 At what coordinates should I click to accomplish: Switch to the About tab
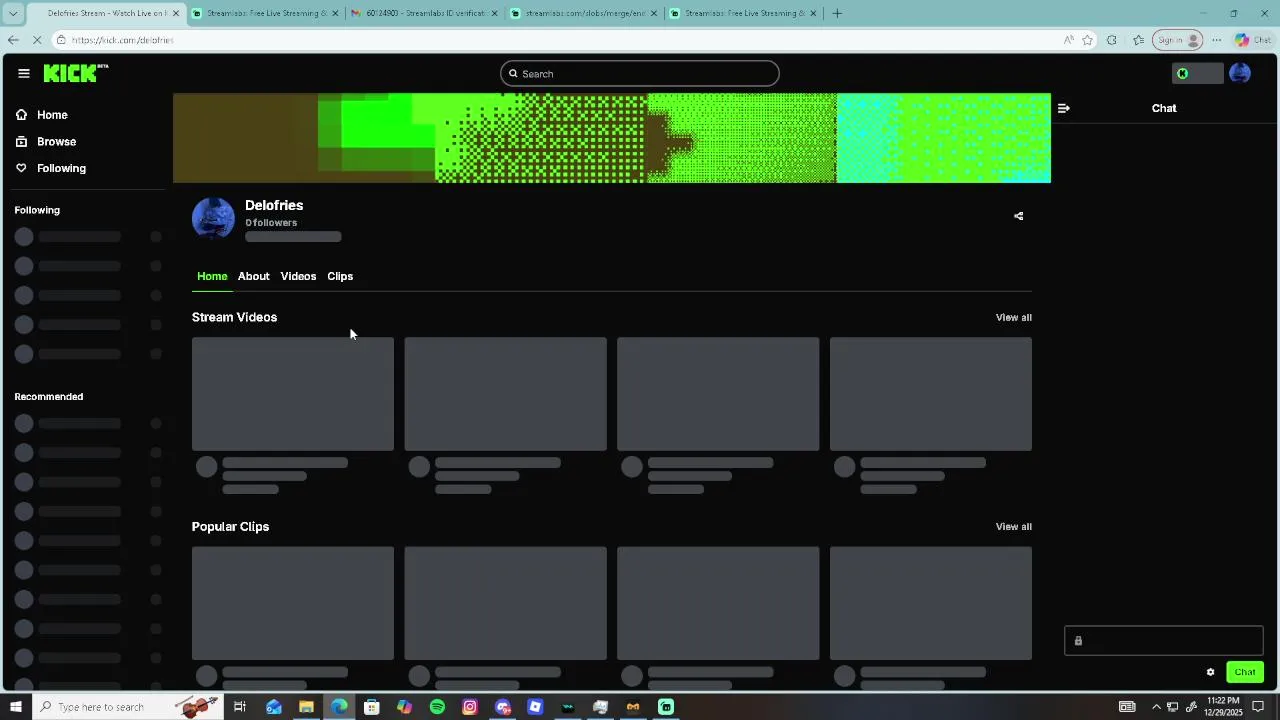coord(254,276)
